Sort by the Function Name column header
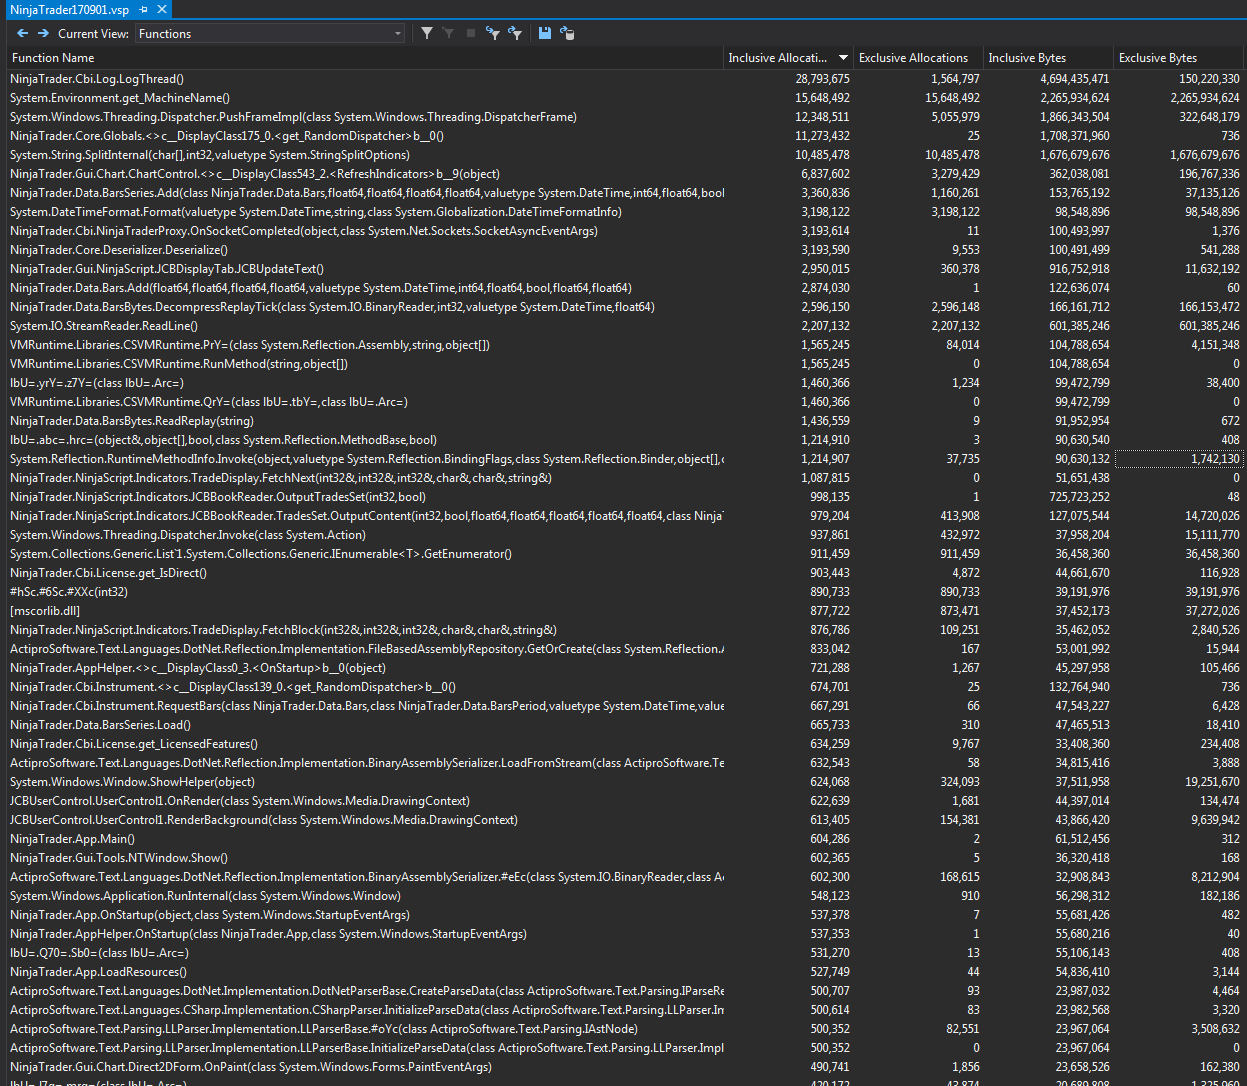 pyautogui.click(x=364, y=58)
